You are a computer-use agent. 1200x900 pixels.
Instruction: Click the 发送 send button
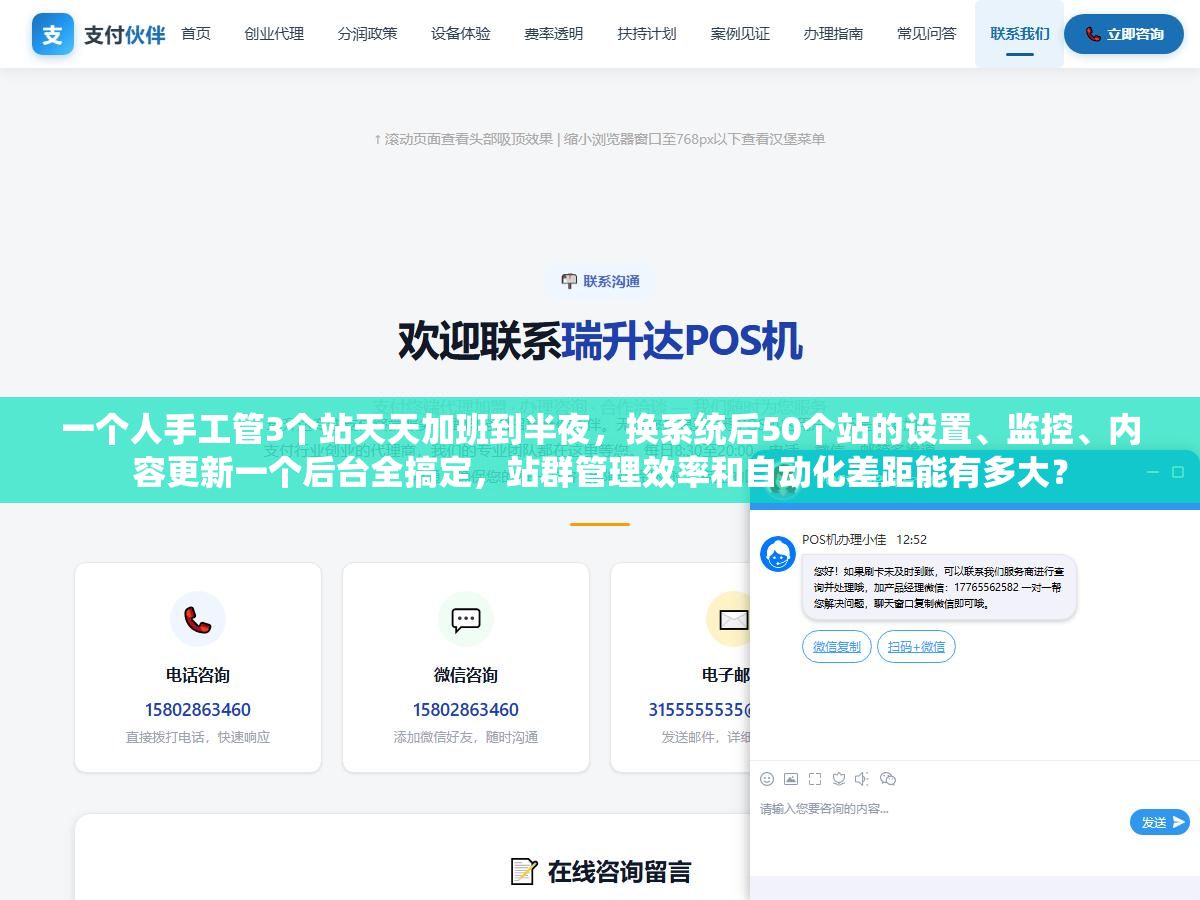(1160, 822)
